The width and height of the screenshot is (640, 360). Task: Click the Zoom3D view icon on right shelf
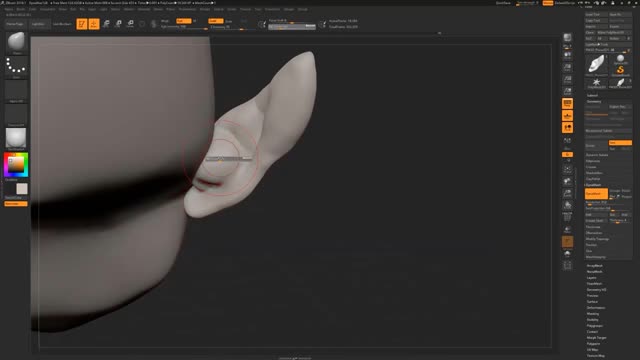pos(567,193)
